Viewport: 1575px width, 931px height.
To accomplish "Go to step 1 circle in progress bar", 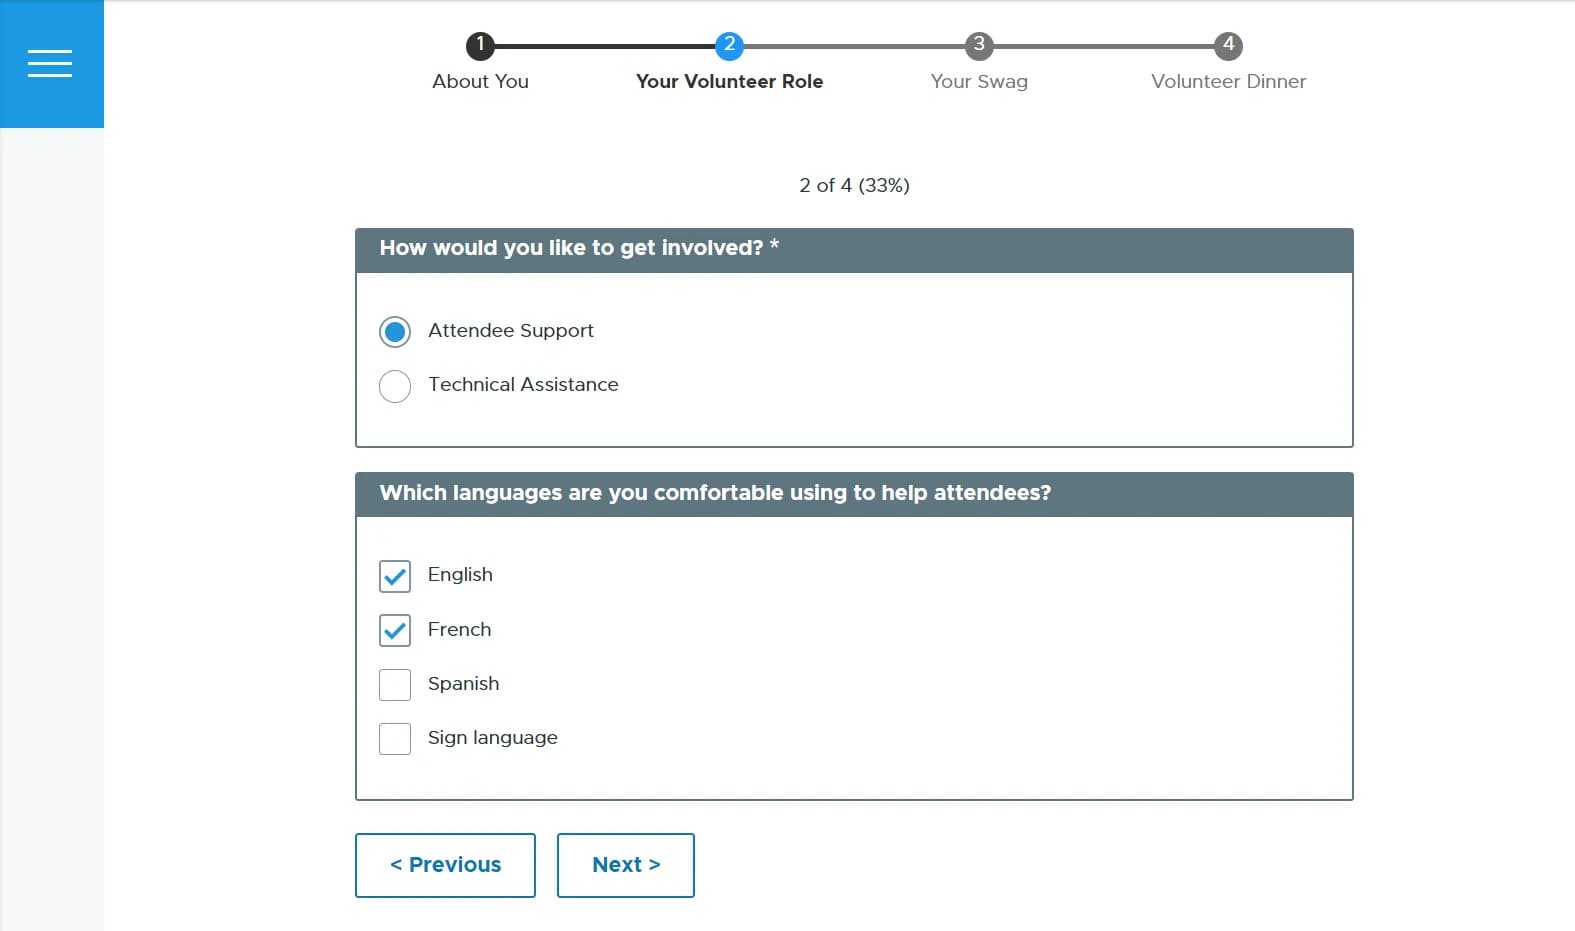I will [x=480, y=45].
